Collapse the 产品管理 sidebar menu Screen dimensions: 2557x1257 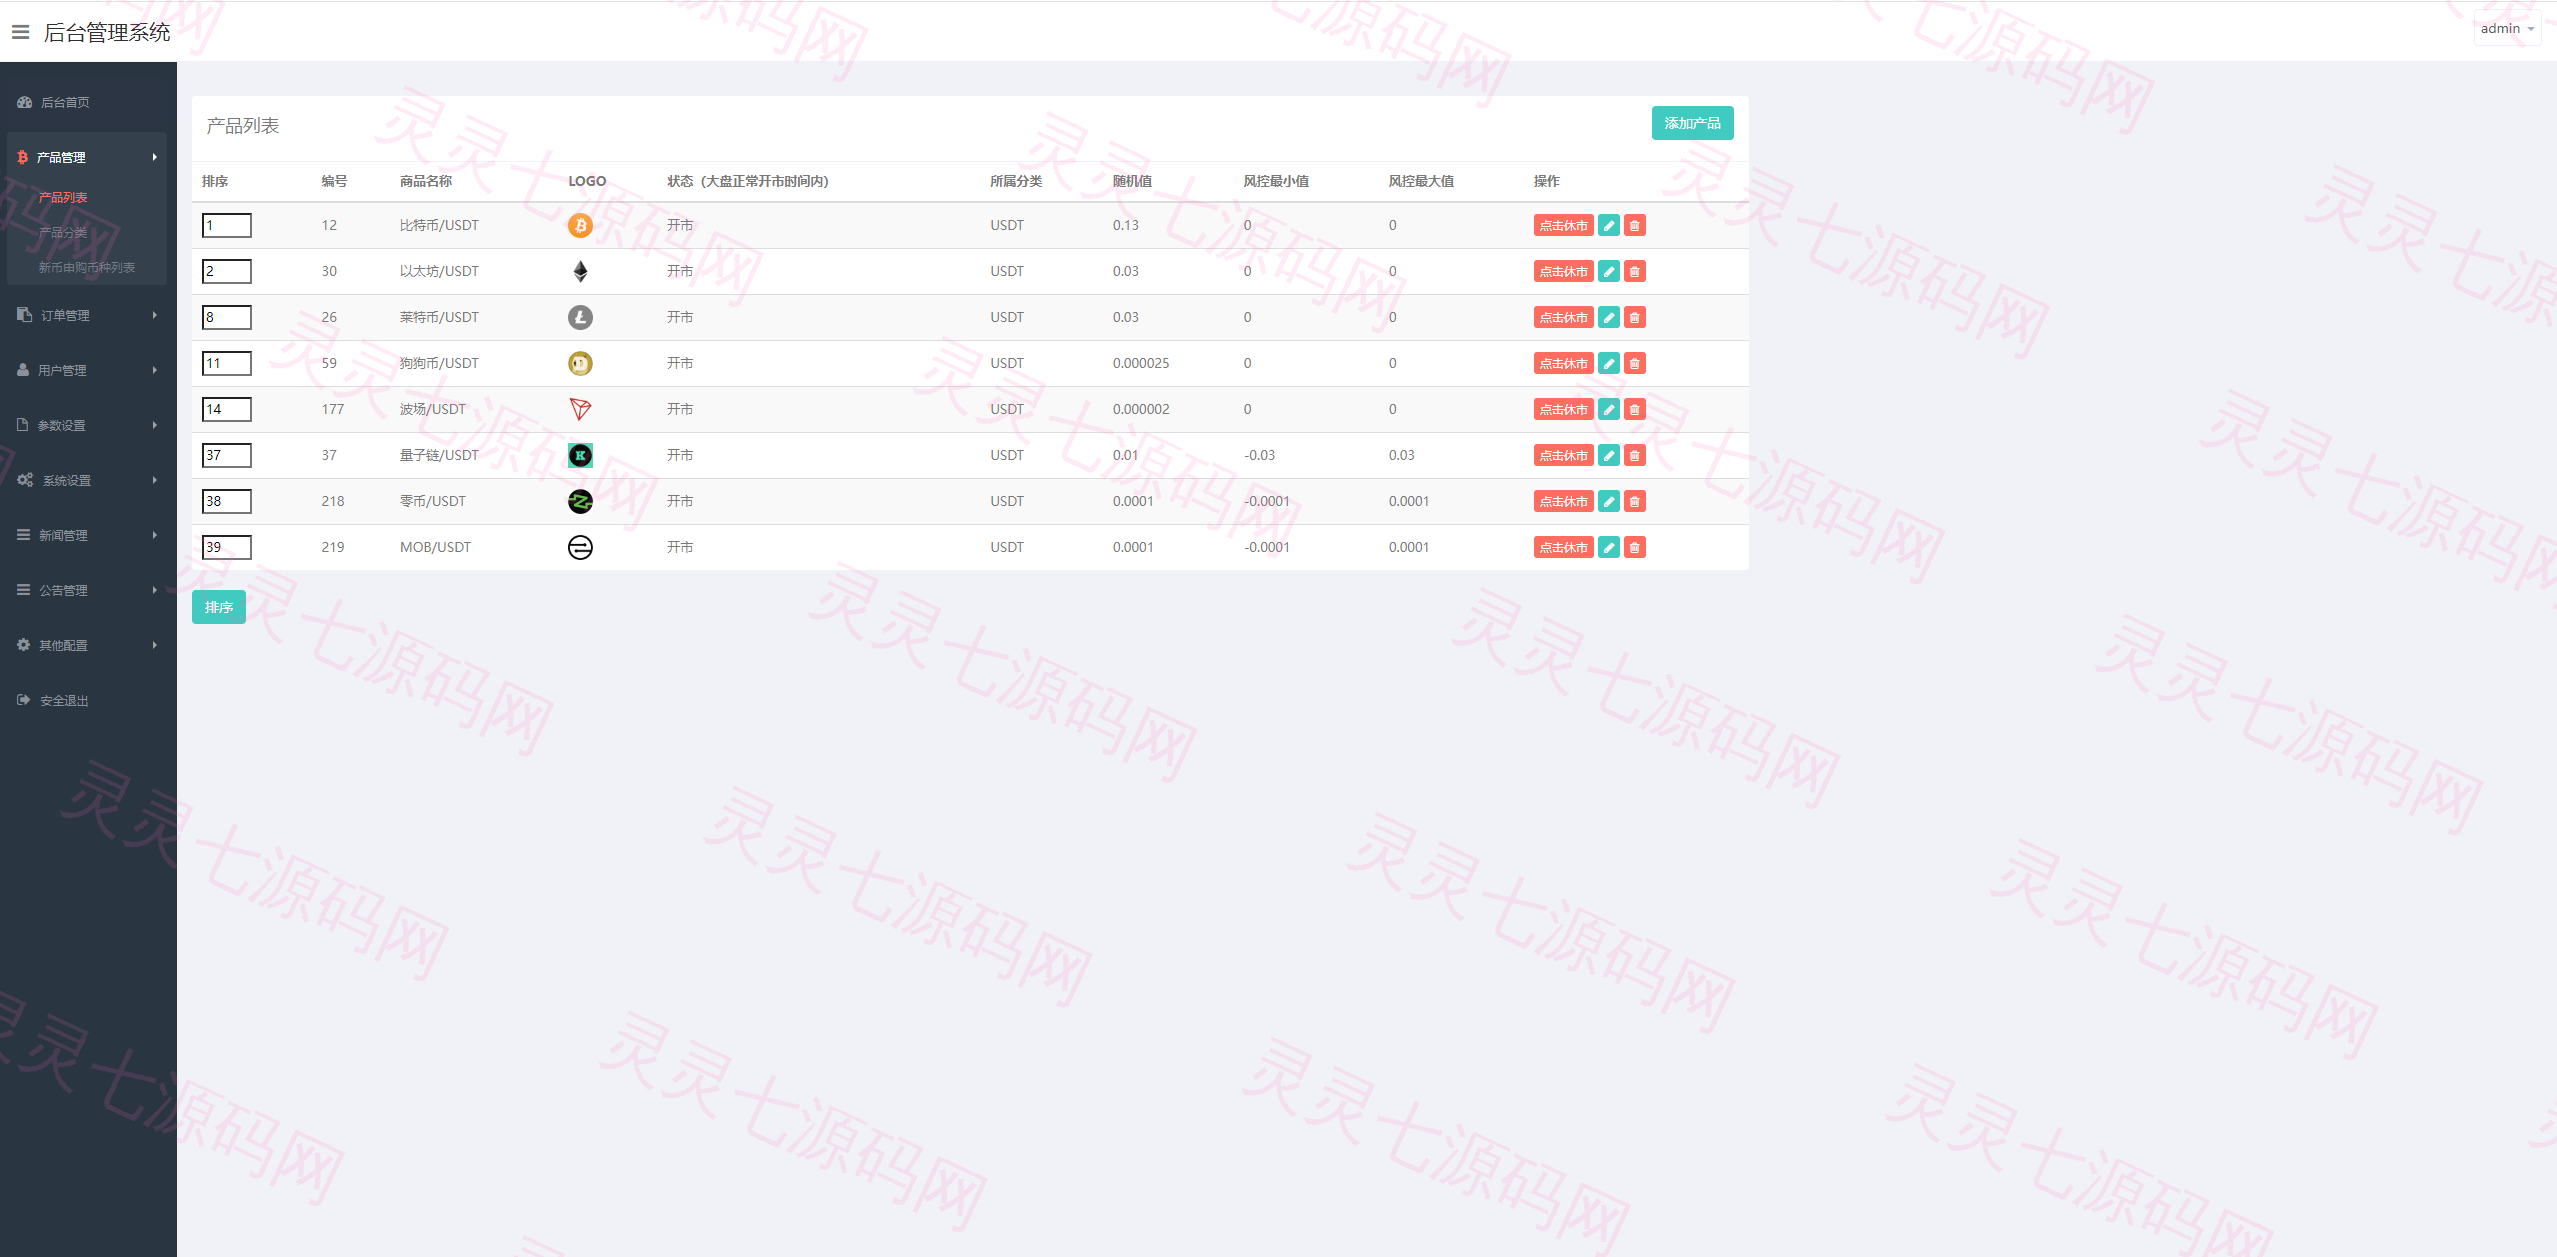[x=88, y=157]
